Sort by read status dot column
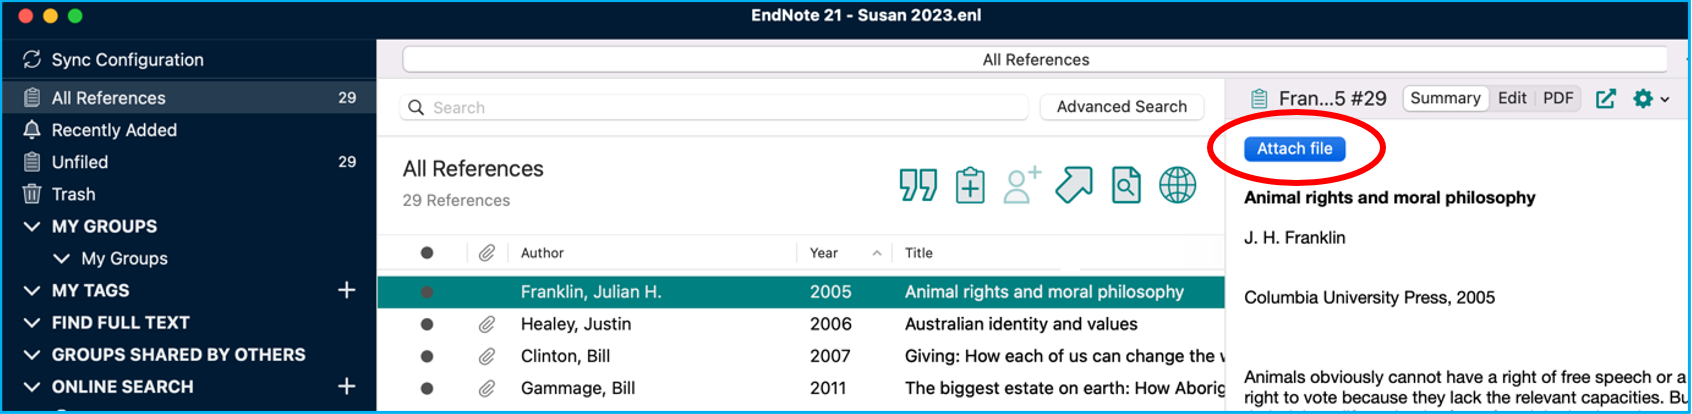This screenshot has height=414, width=1692. coord(427,253)
